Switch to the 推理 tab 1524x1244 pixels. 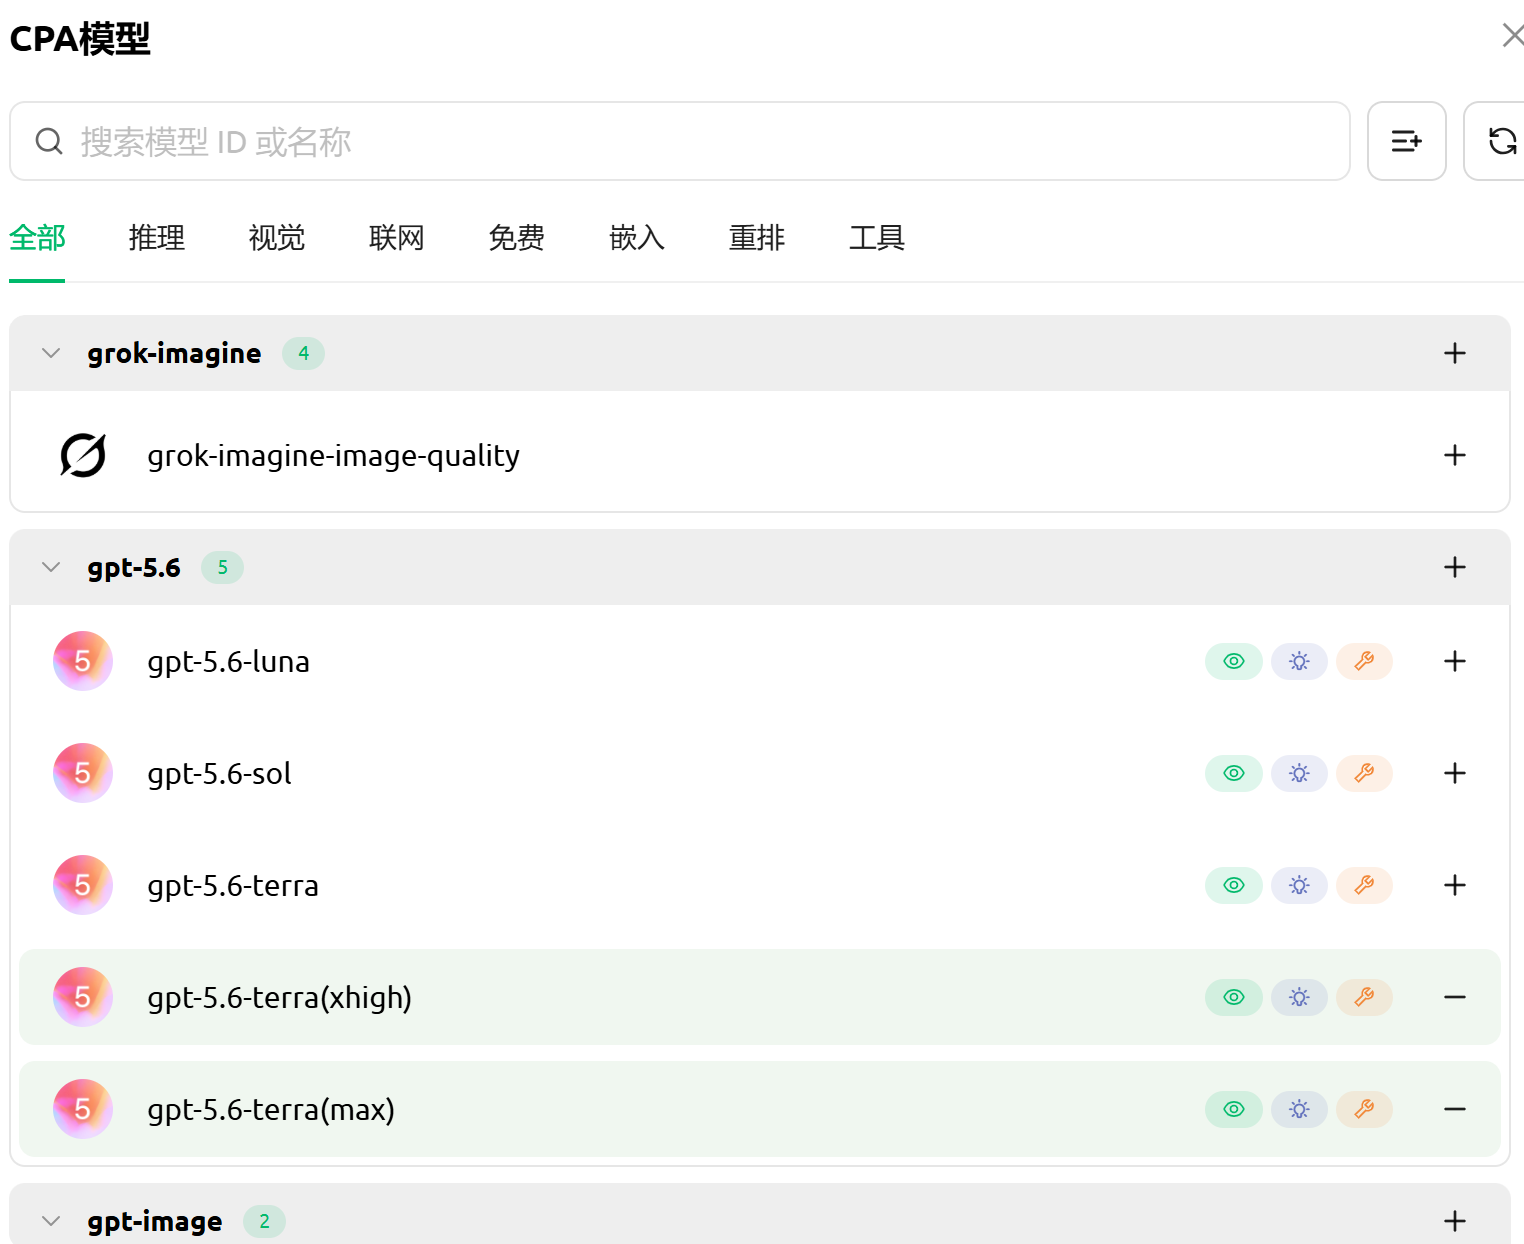point(157,238)
